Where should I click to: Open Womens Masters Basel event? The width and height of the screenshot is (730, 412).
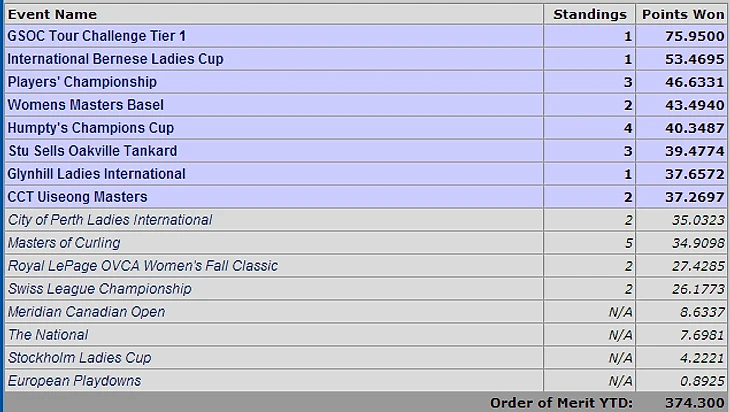tap(86, 105)
